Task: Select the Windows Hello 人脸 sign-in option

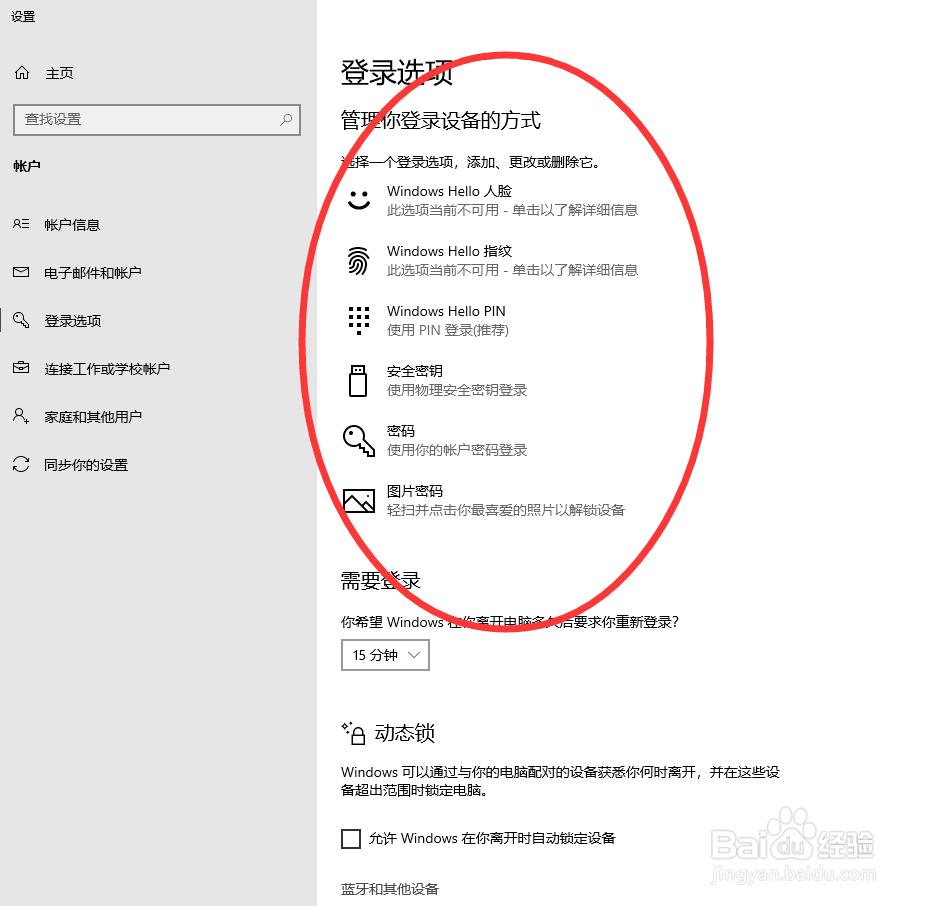Action: pos(492,200)
